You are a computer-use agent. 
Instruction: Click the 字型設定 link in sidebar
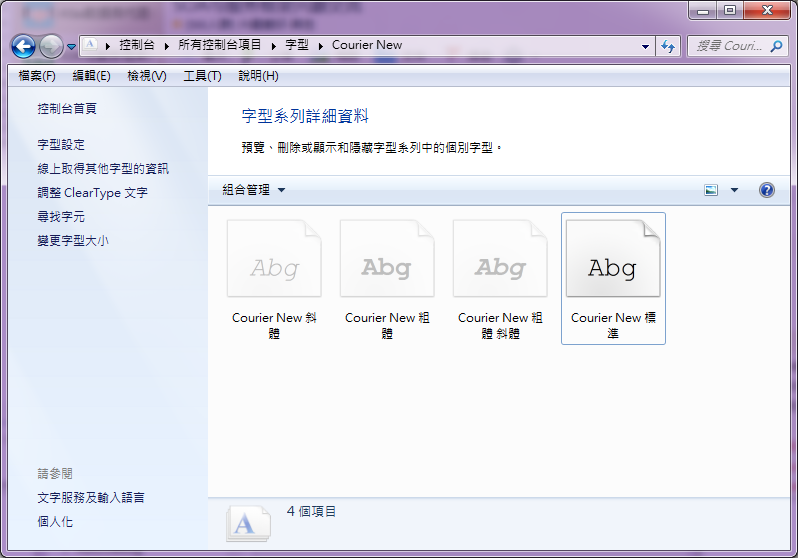tap(61, 145)
